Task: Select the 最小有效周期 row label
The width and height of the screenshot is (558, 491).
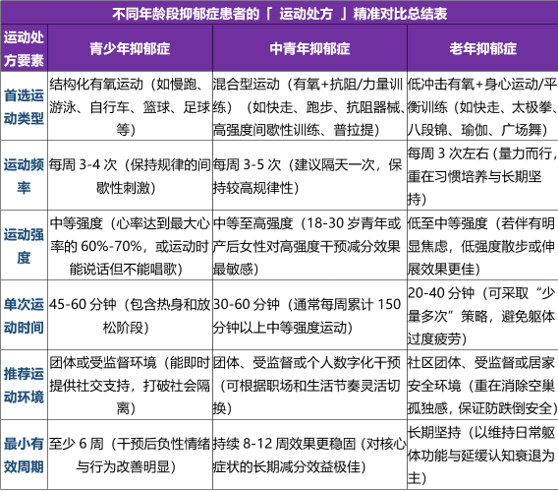Action: click(x=24, y=455)
